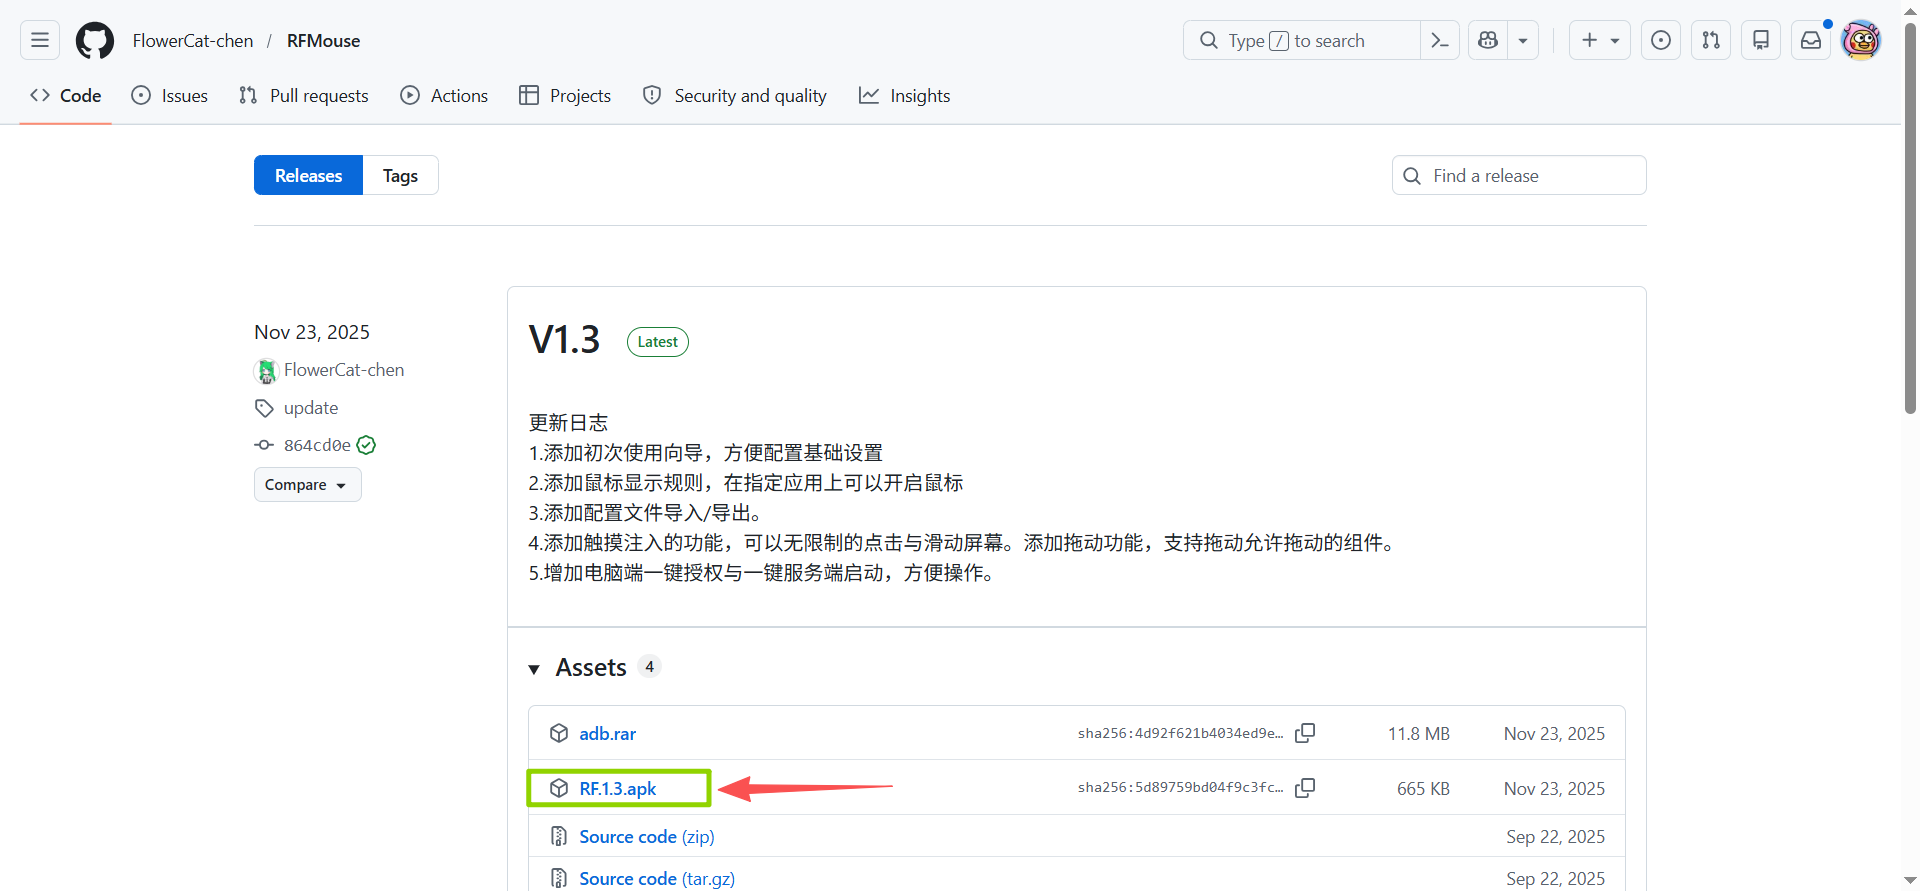Download the adb.rar asset
1920x891 pixels.
click(607, 734)
